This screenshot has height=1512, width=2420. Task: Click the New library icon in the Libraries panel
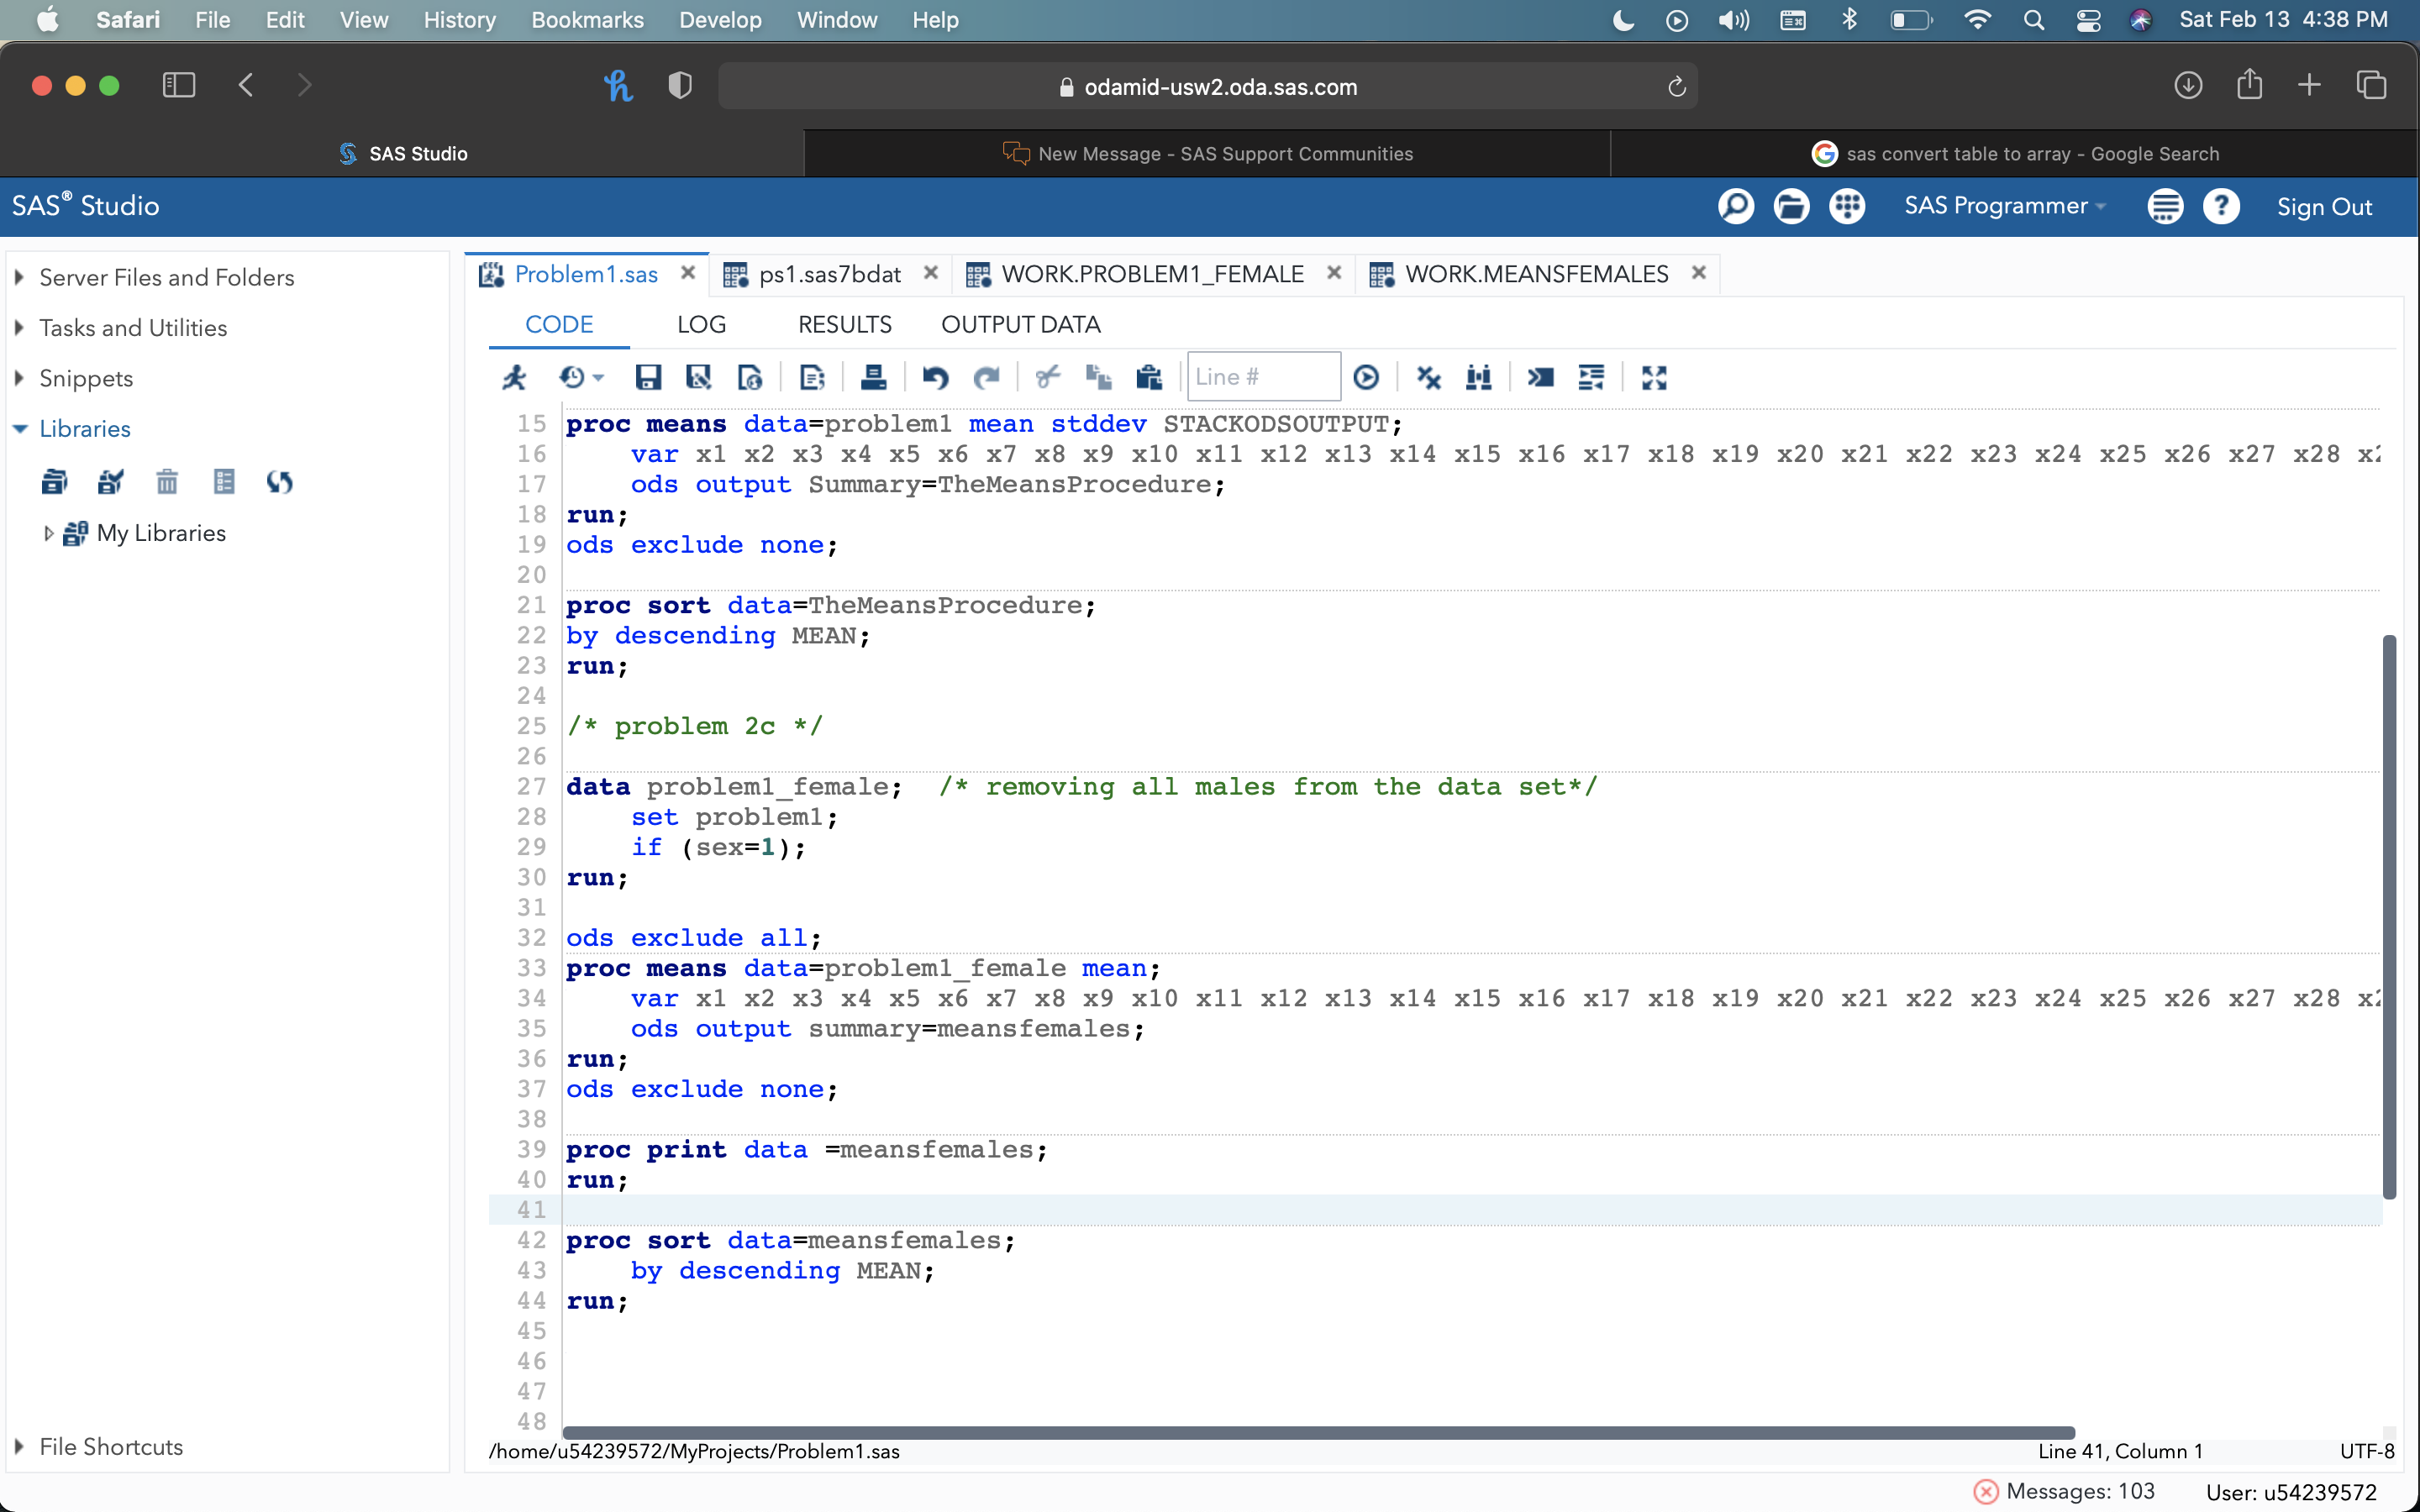[54, 482]
